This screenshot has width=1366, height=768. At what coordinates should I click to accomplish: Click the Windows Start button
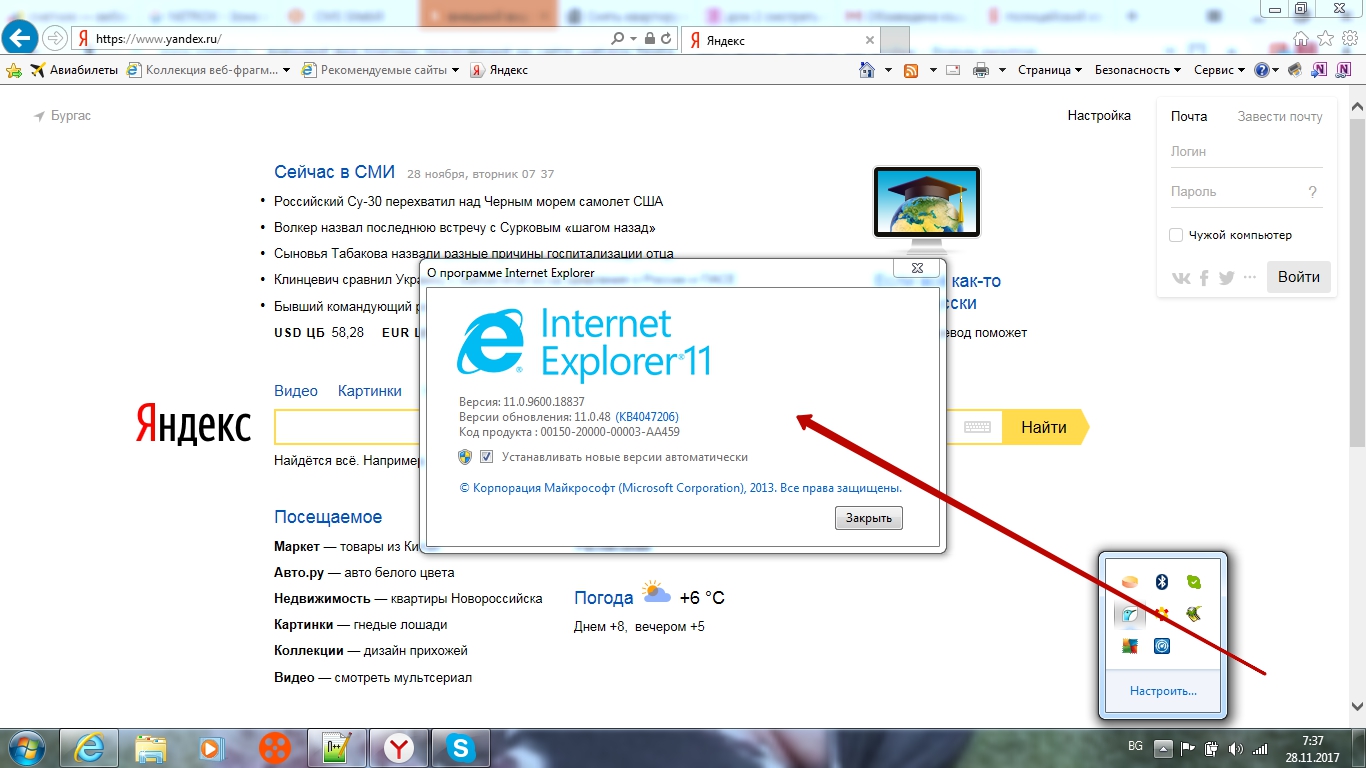(x=26, y=747)
